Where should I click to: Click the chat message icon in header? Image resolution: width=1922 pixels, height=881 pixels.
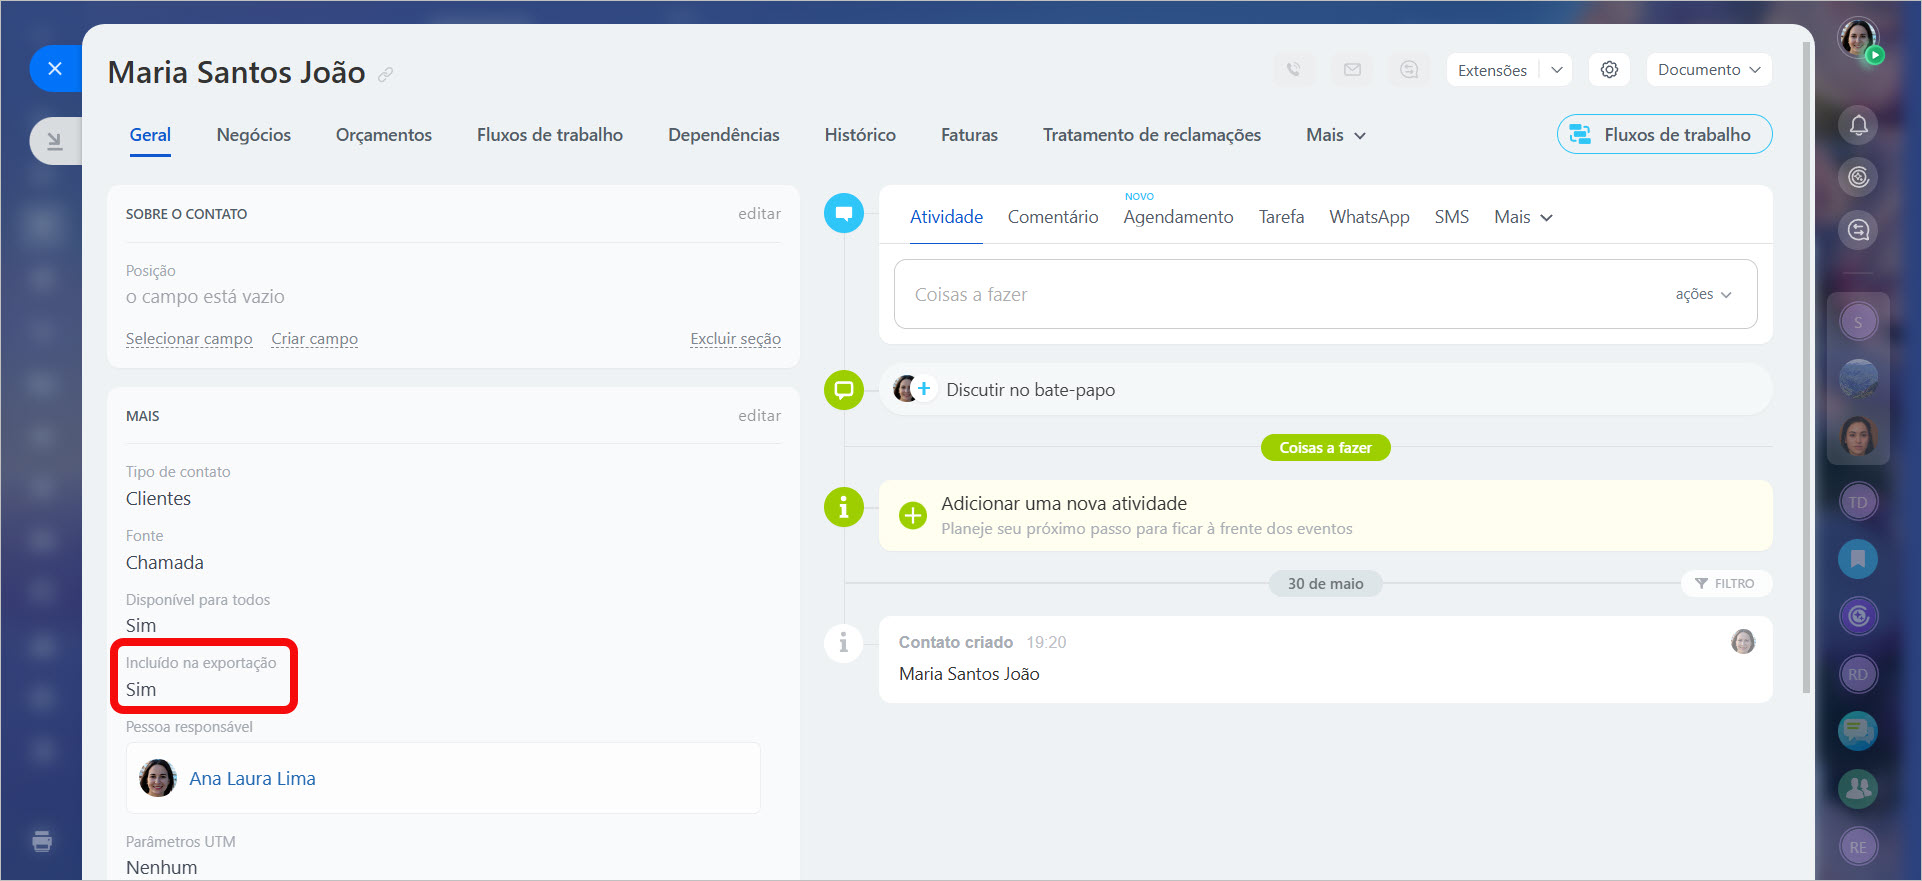pos(1409,70)
